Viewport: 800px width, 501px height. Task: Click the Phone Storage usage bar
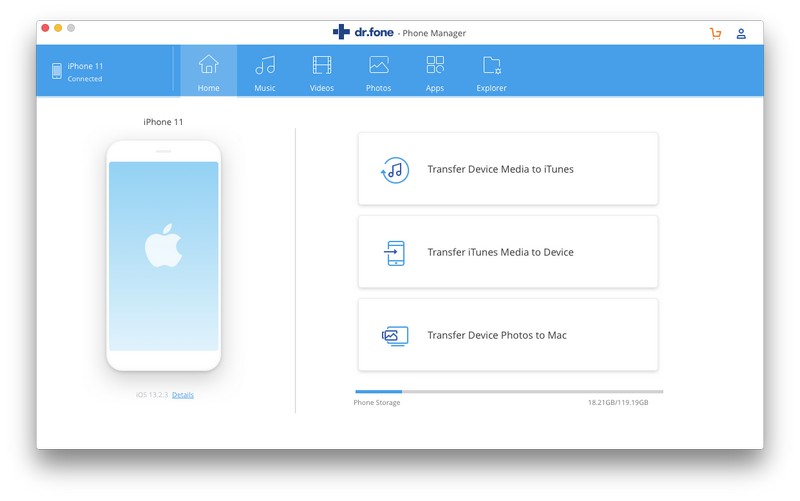[x=509, y=392]
